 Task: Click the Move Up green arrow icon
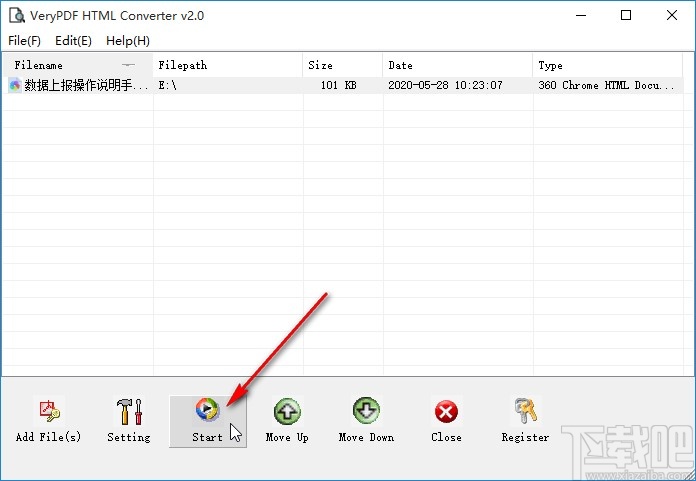[287, 410]
